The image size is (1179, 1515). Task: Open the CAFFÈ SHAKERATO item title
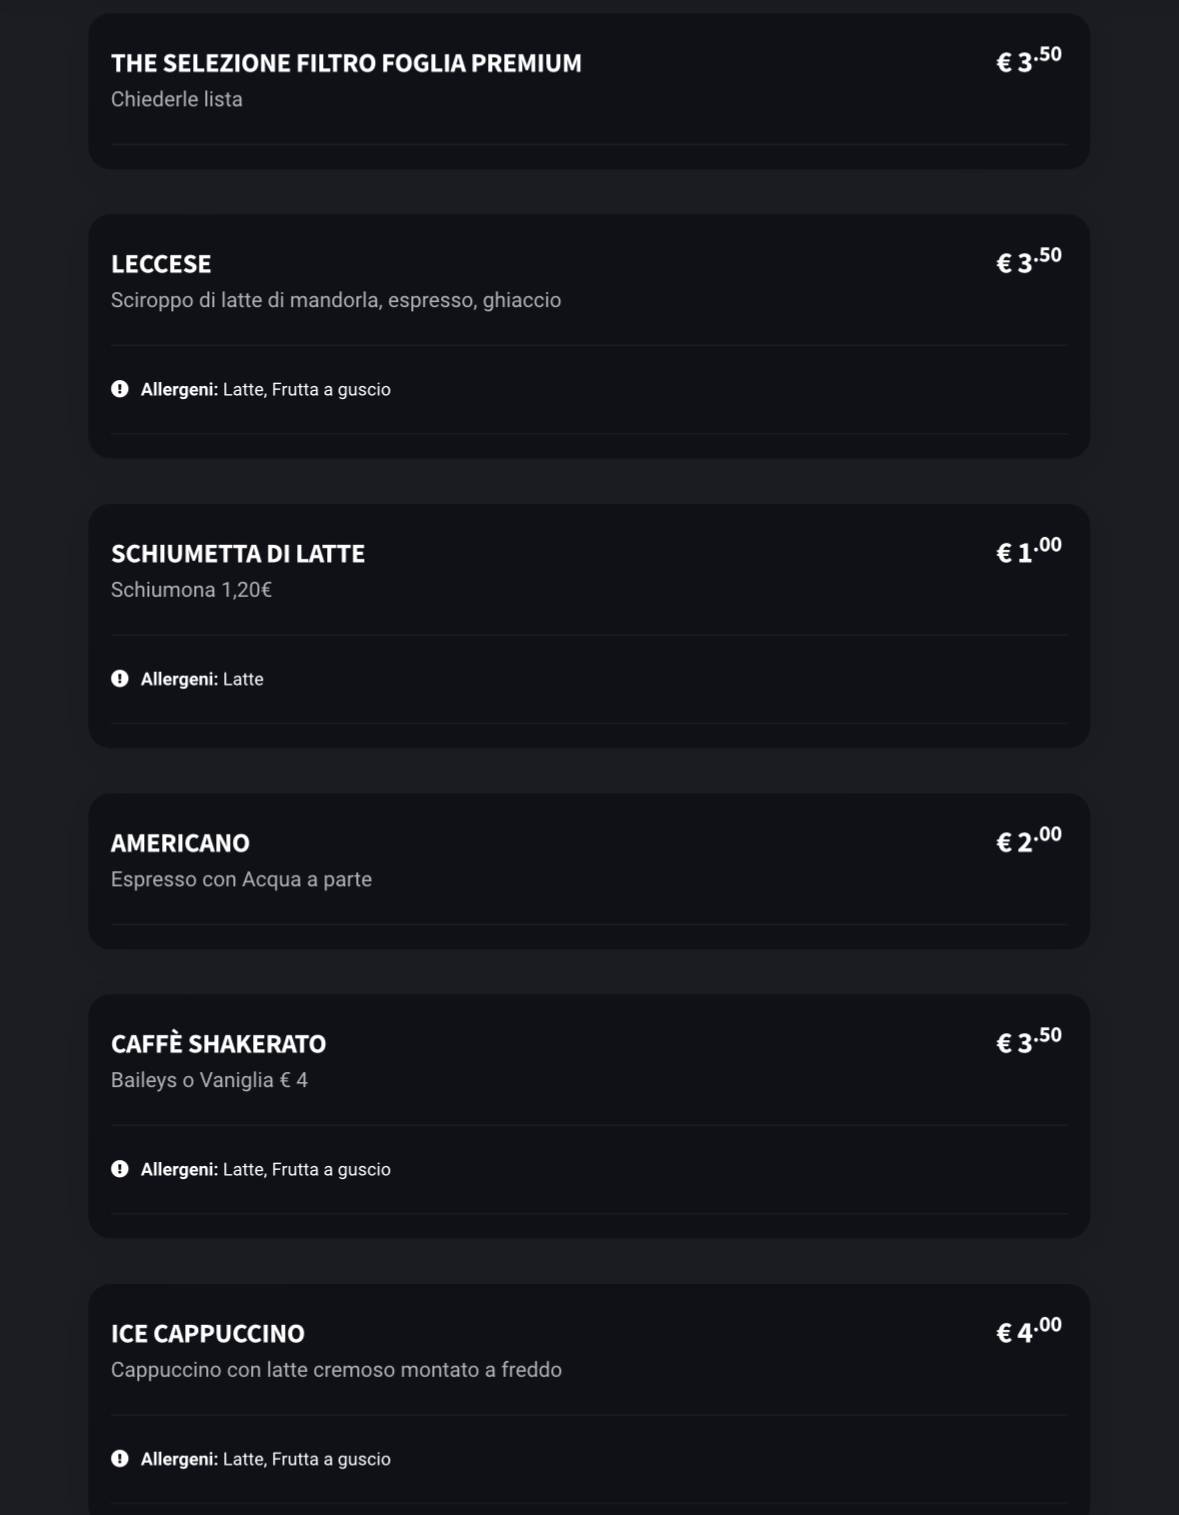tap(218, 1044)
